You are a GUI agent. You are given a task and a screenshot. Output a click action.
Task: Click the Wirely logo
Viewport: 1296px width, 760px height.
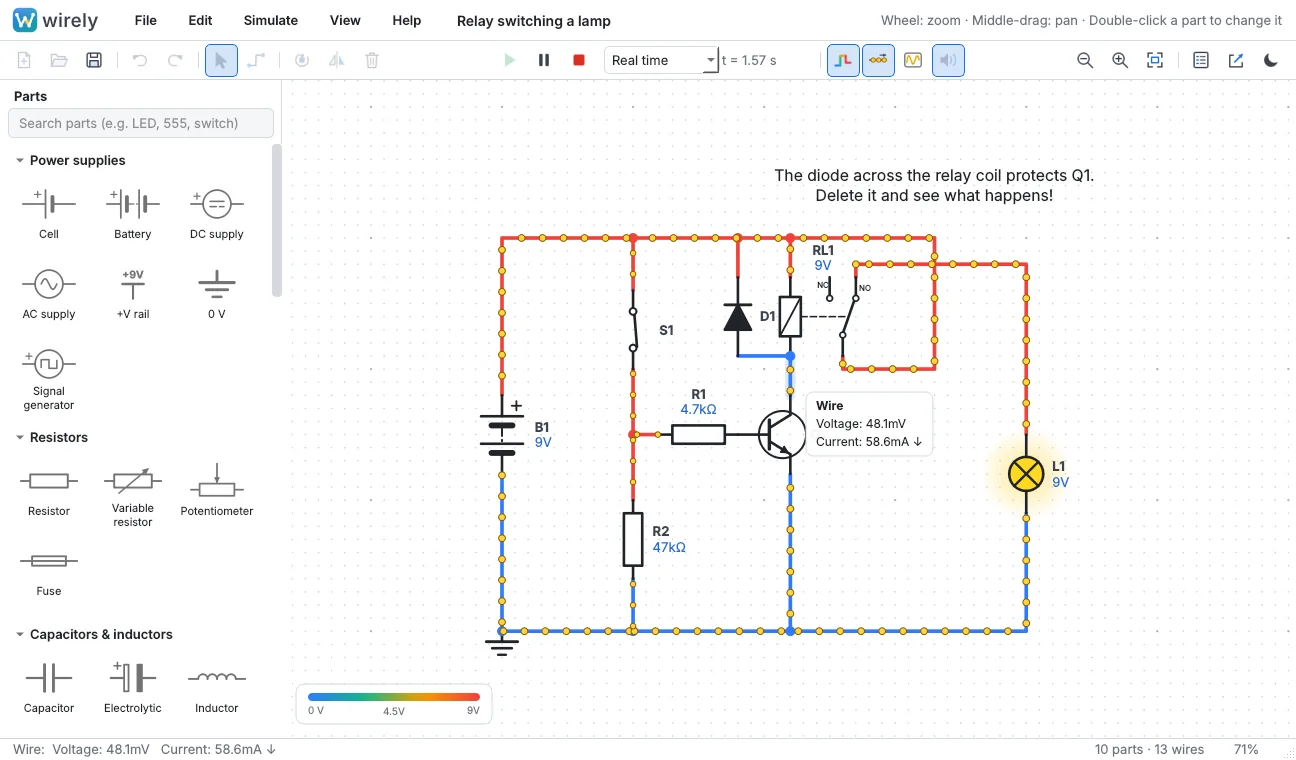click(56, 20)
